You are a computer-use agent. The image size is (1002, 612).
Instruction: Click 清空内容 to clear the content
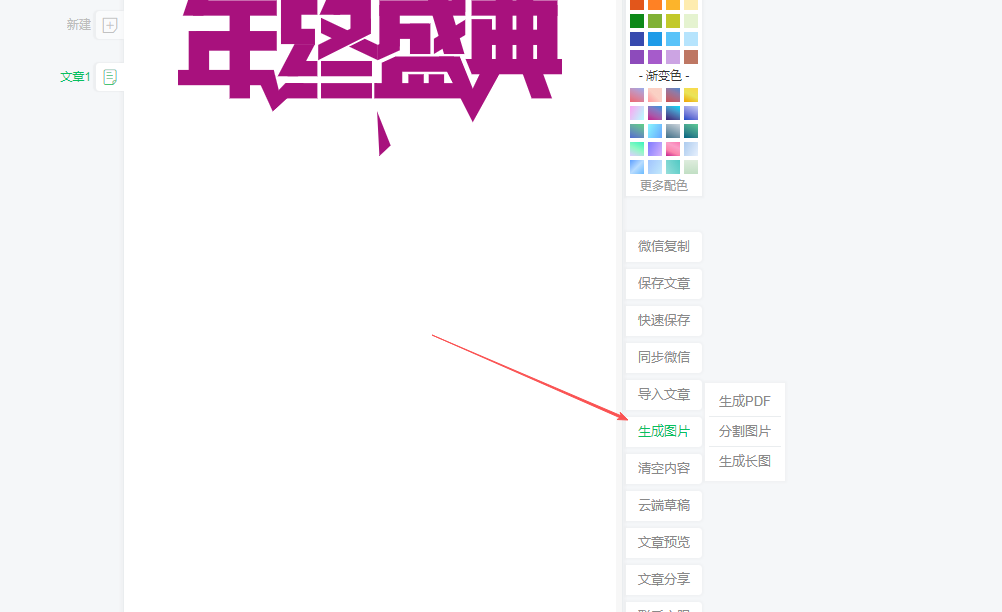(x=663, y=468)
